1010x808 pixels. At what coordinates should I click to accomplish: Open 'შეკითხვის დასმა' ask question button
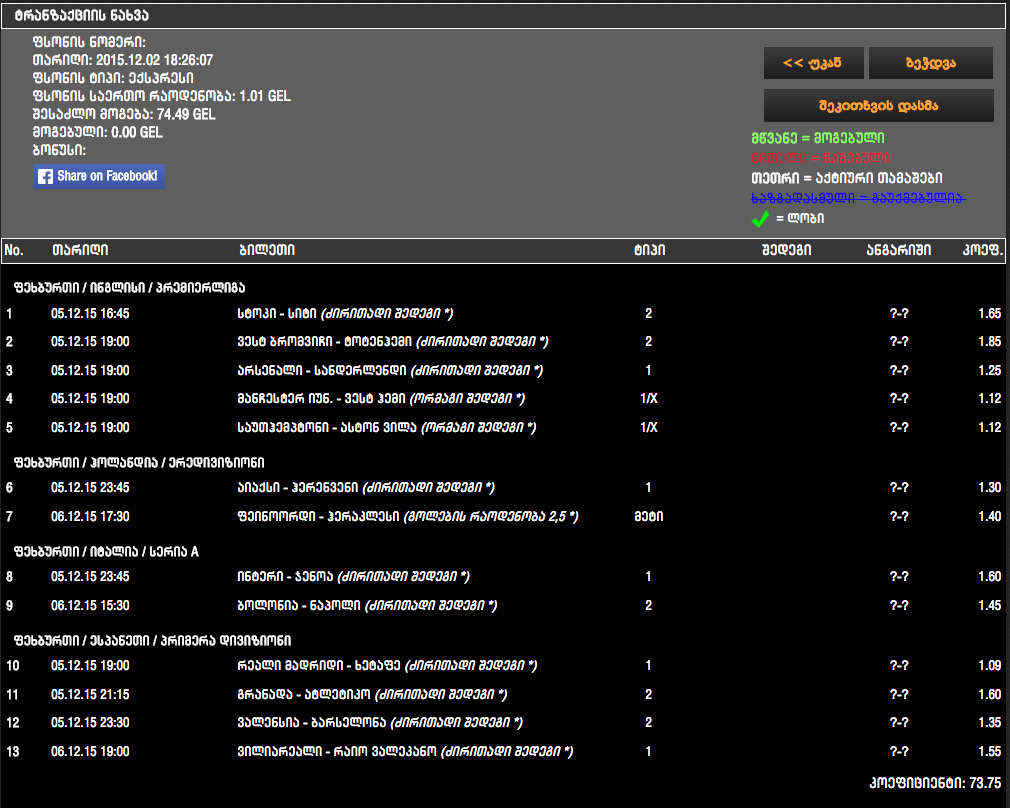click(x=878, y=105)
